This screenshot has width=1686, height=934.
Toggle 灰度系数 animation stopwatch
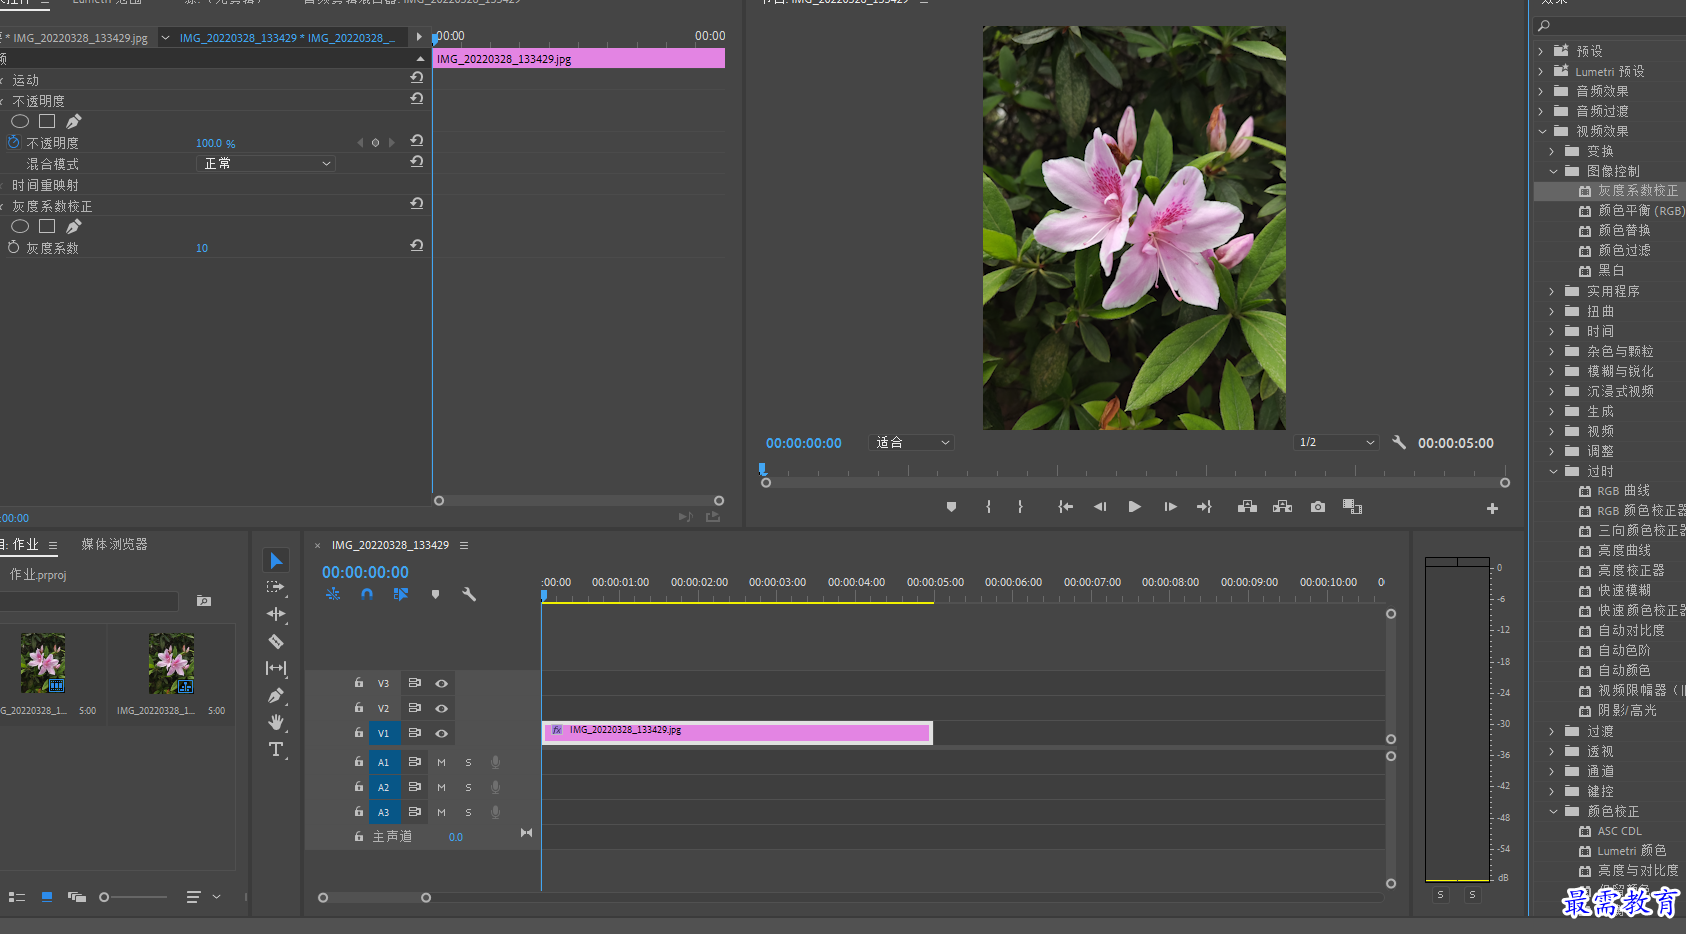(14, 247)
